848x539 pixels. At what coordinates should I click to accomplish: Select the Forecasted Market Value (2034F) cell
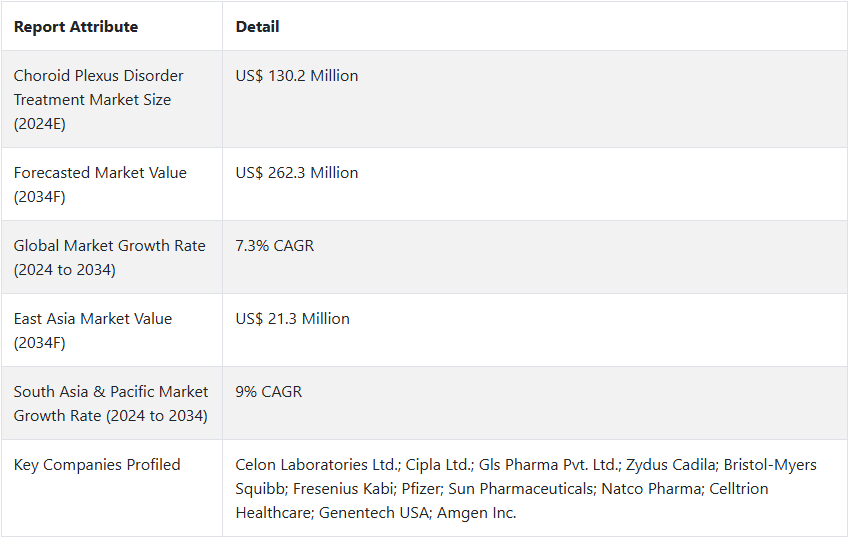111,184
